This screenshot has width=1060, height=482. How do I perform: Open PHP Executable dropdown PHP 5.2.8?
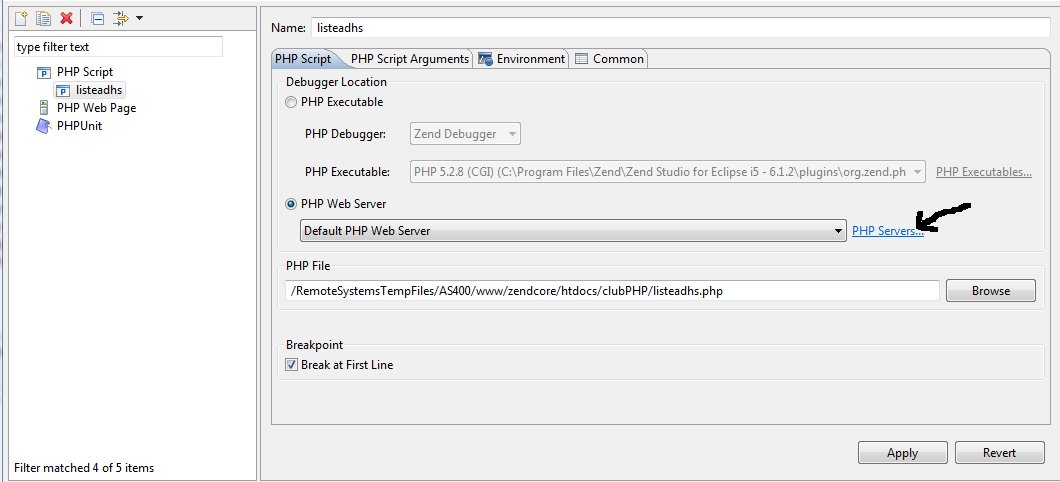click(x=668, y=172)
